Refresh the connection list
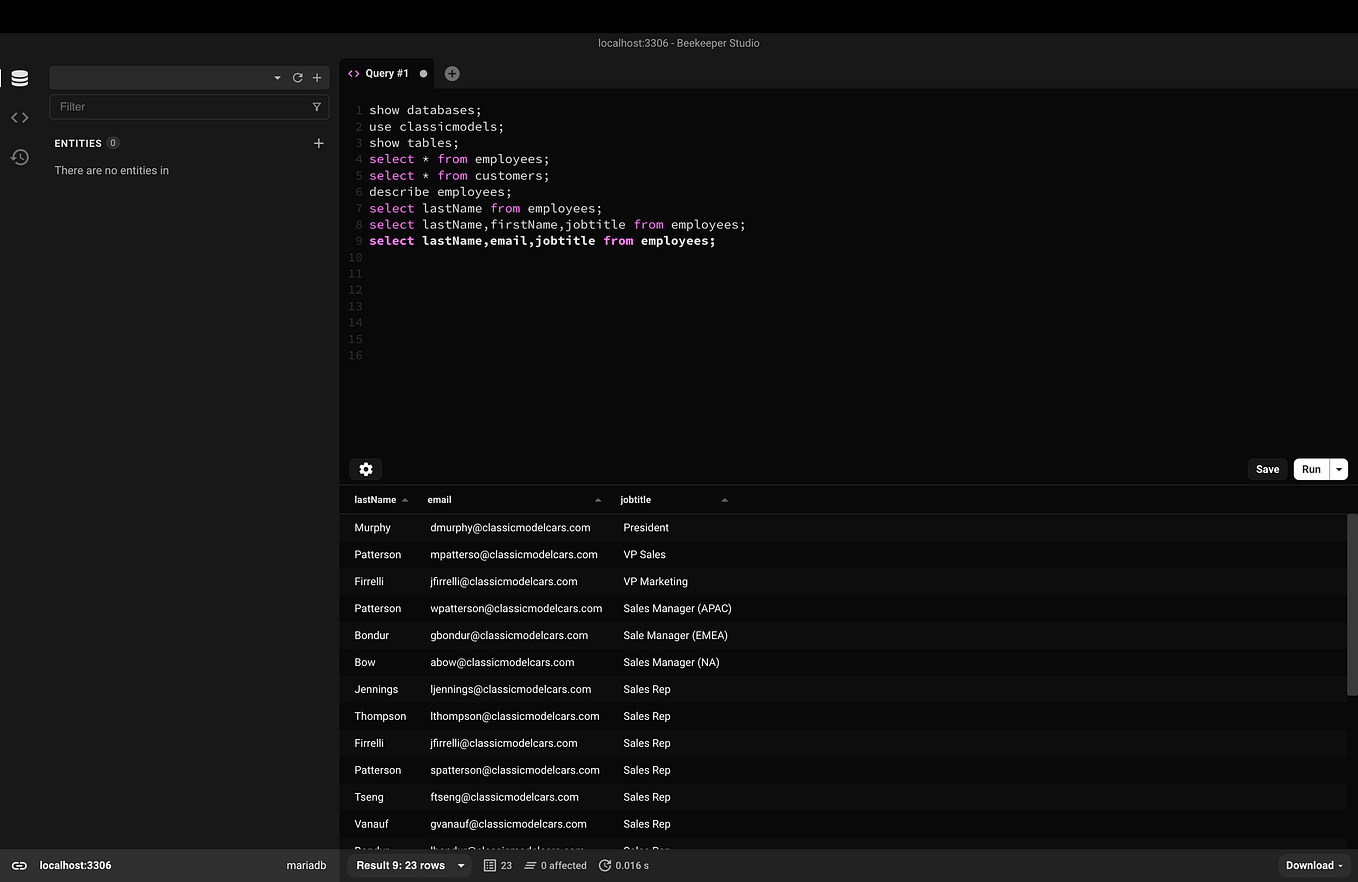This screenshot has width=1358, height=882. 297,77
